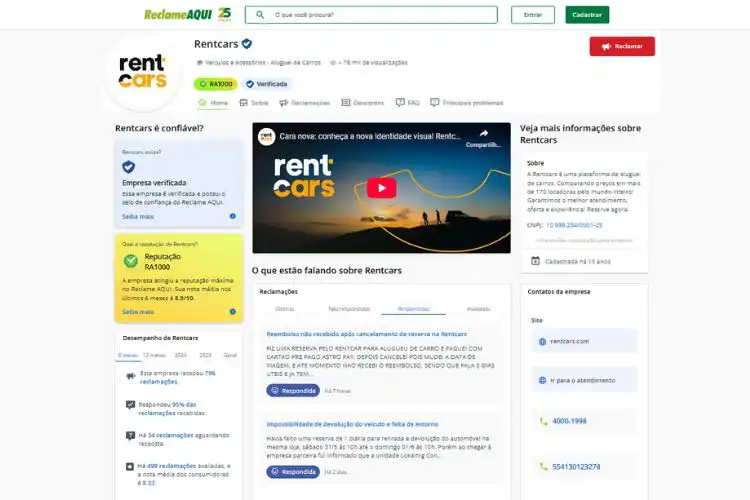Click the eye icon beside visualizações count
The height and width of the screenshot is (500, 750).
tap(333, 63)
